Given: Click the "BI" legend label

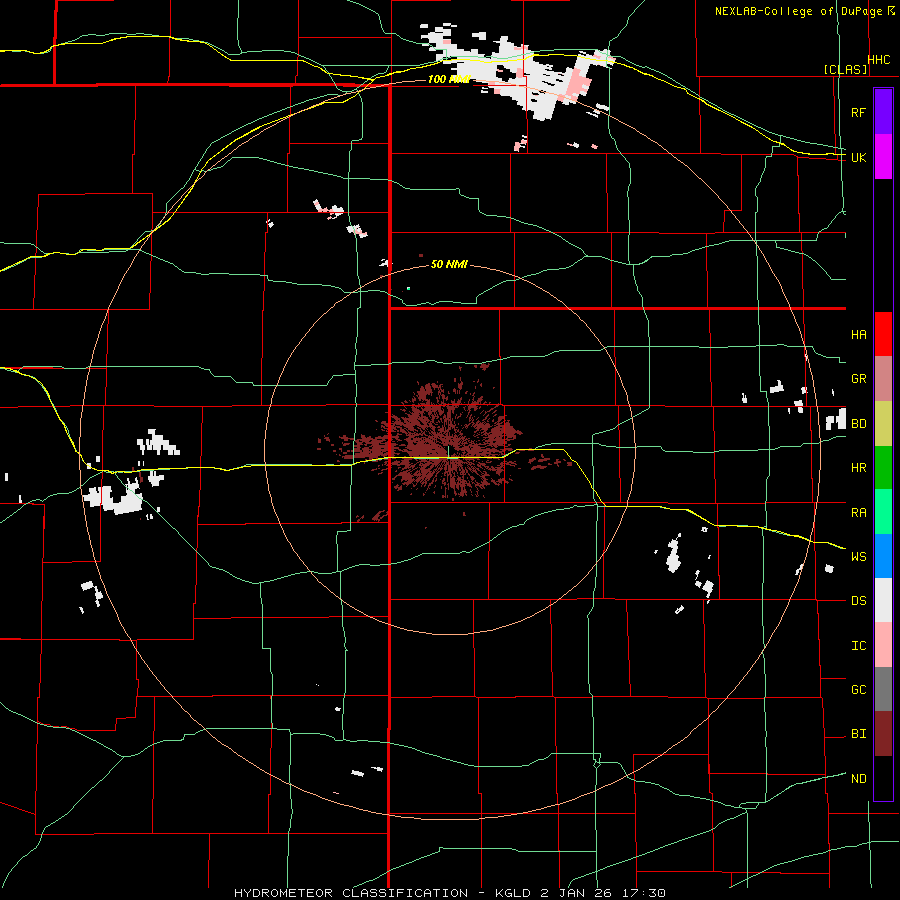Looking at the screenshot, I should tap(858, 734).
